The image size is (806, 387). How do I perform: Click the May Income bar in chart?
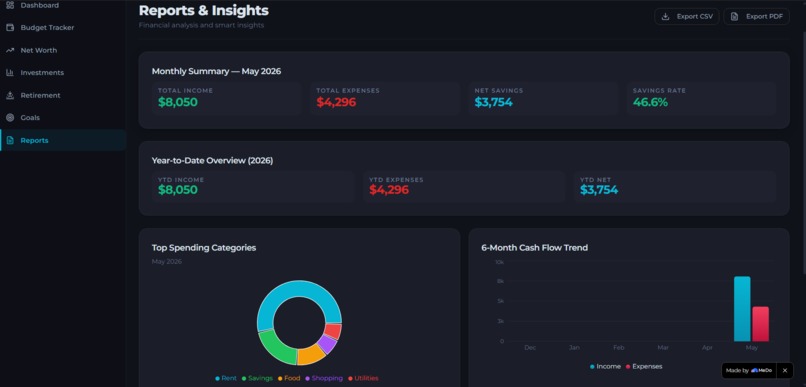742,309
